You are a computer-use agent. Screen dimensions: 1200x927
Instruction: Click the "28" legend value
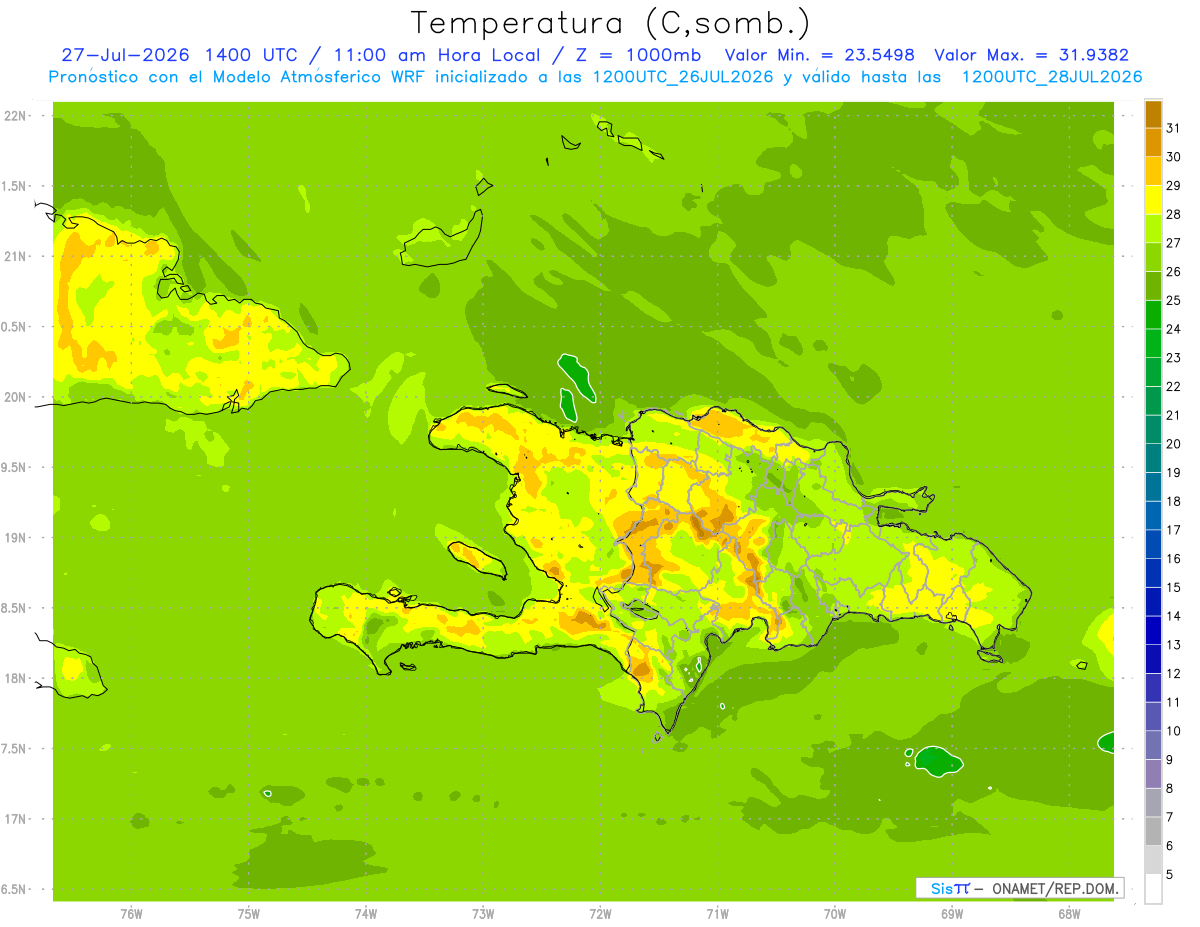(1173, 214)
